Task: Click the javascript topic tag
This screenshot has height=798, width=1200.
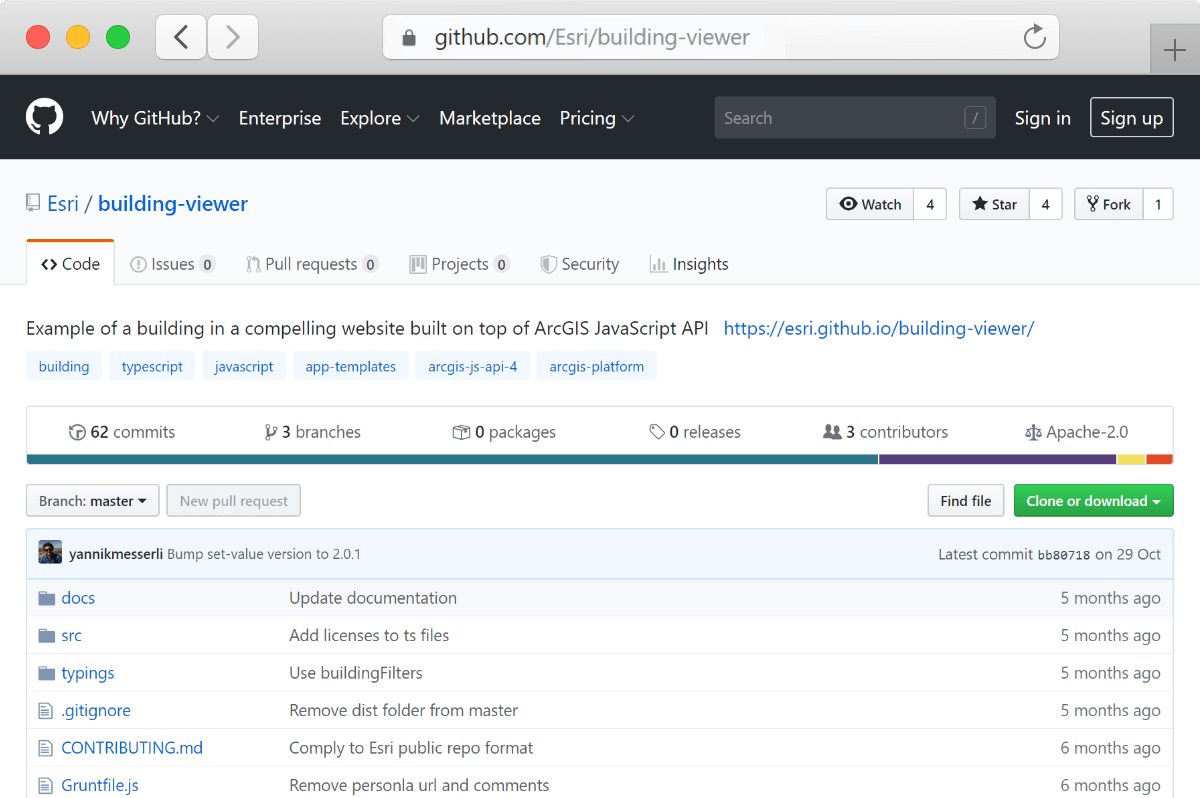Action: [x=244, y=366]
